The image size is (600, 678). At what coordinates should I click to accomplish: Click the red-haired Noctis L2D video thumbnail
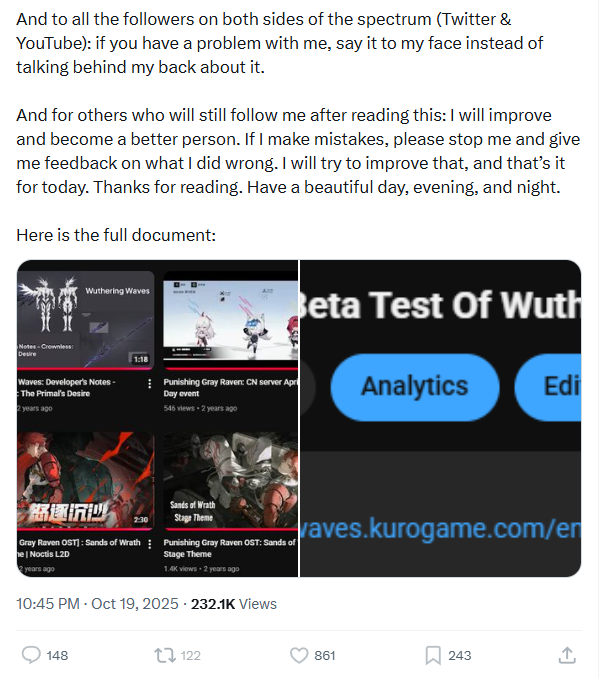(x=86, y=481)
